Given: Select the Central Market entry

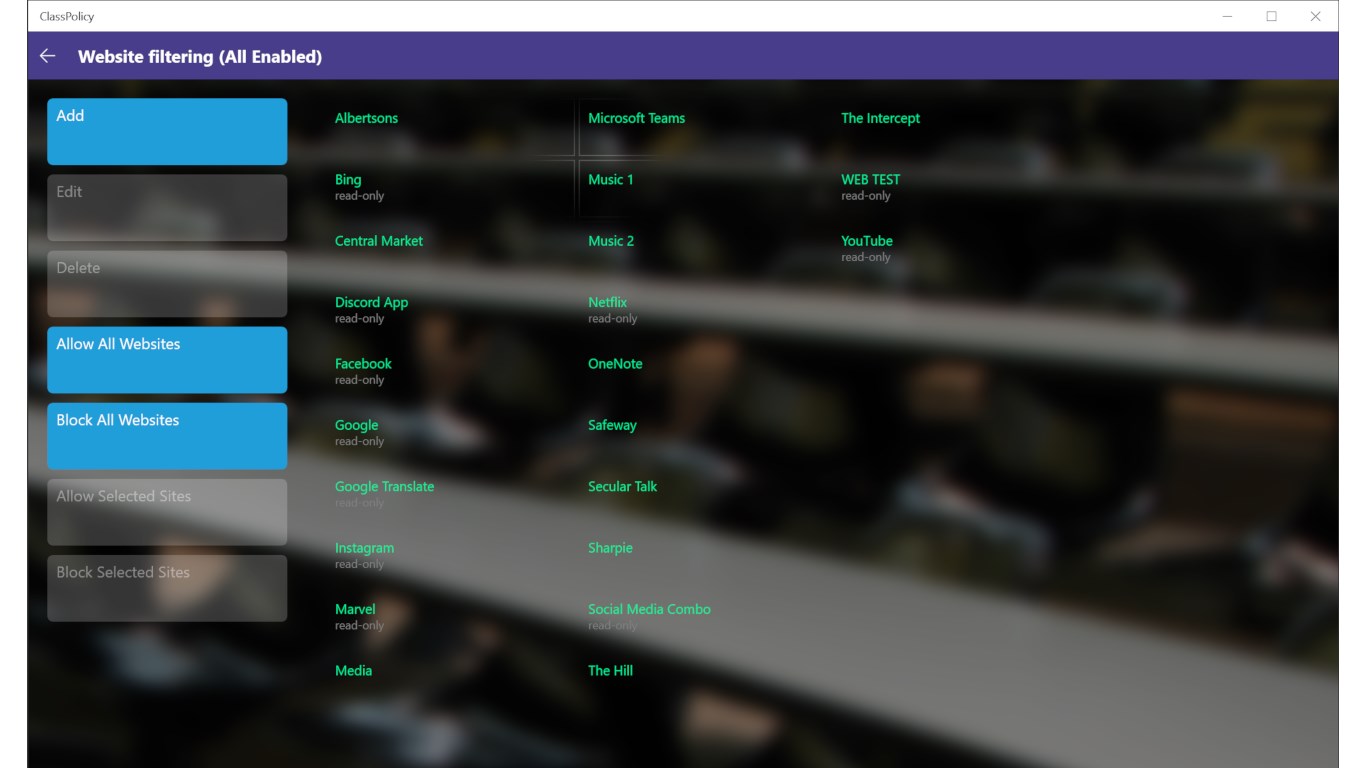Looking at the screenshot, I should [x=379, y=241].
